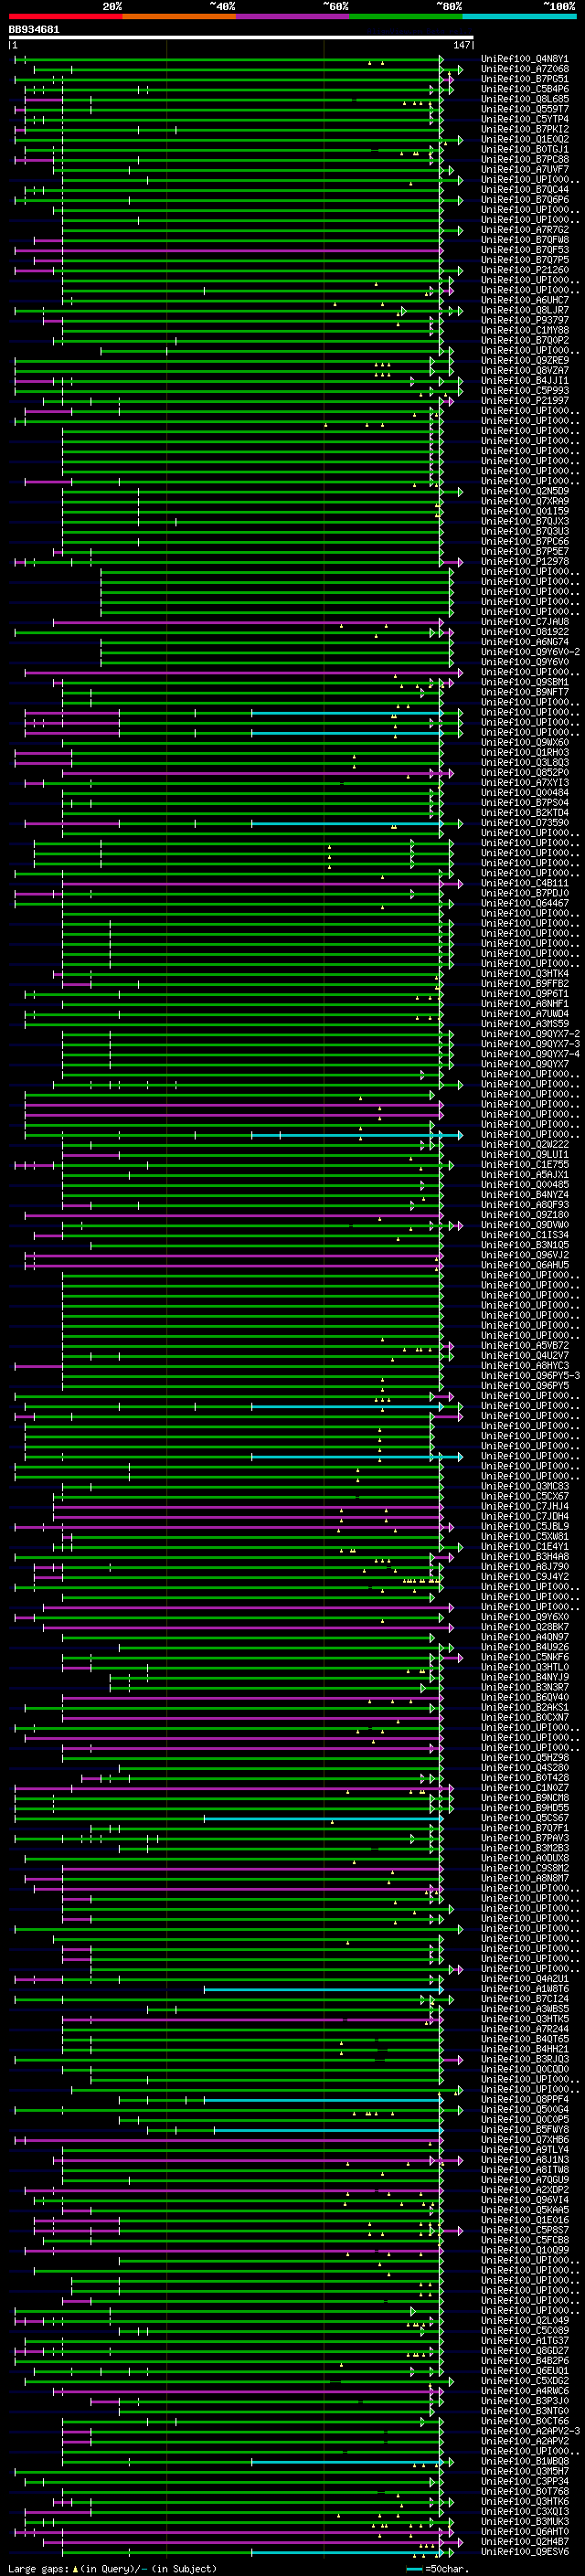
Task: Click the red 20% identity scale segment
Action: pos(65,16)
